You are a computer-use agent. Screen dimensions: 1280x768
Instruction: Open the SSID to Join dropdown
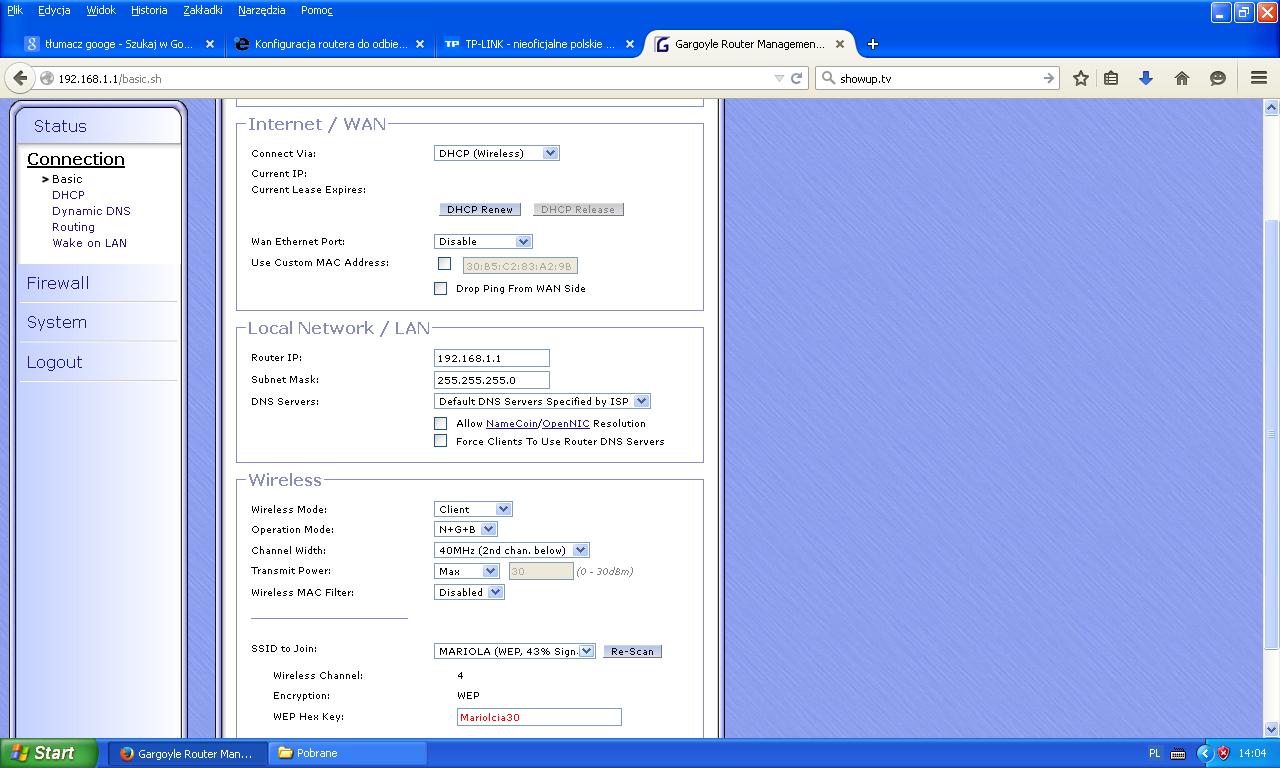(x=515, y=651)
